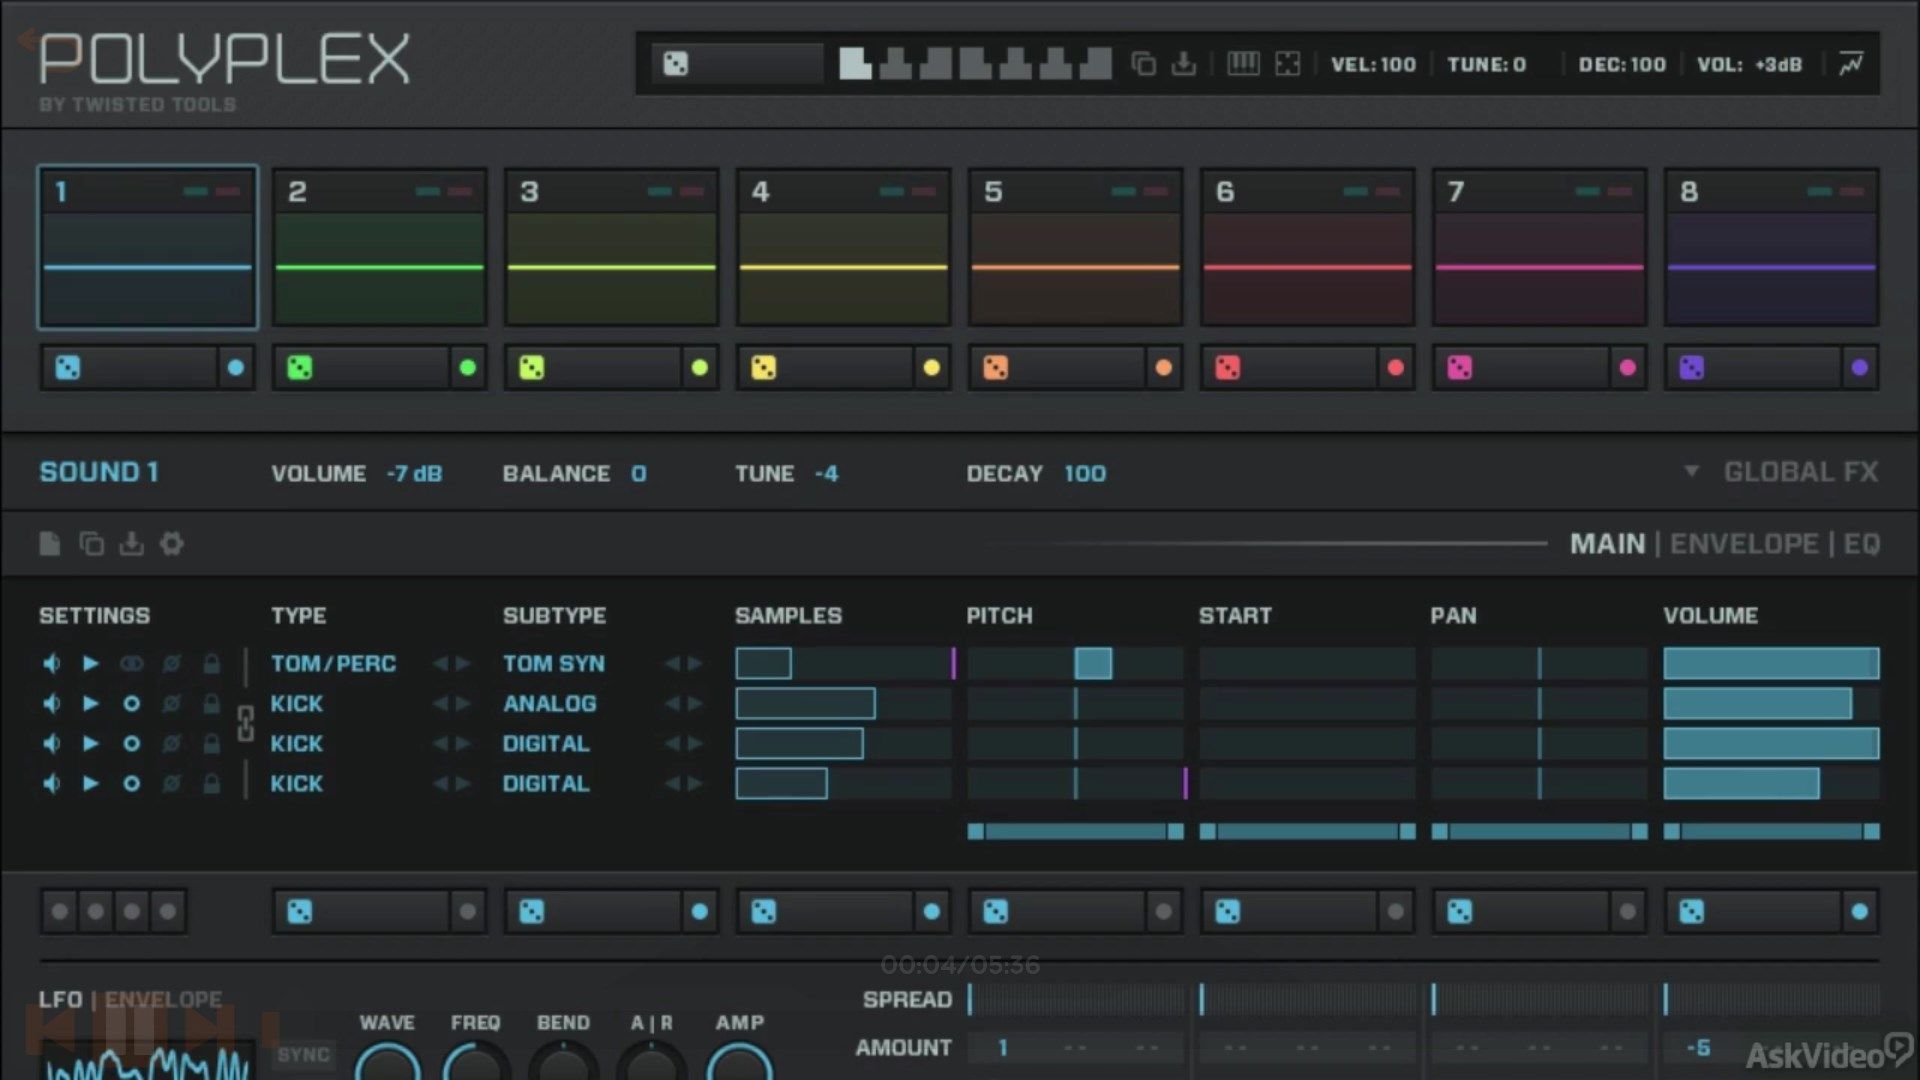Select the LFO modulation tab
The width and height of the screenshot is (1920, 1080).
point(60,999)
